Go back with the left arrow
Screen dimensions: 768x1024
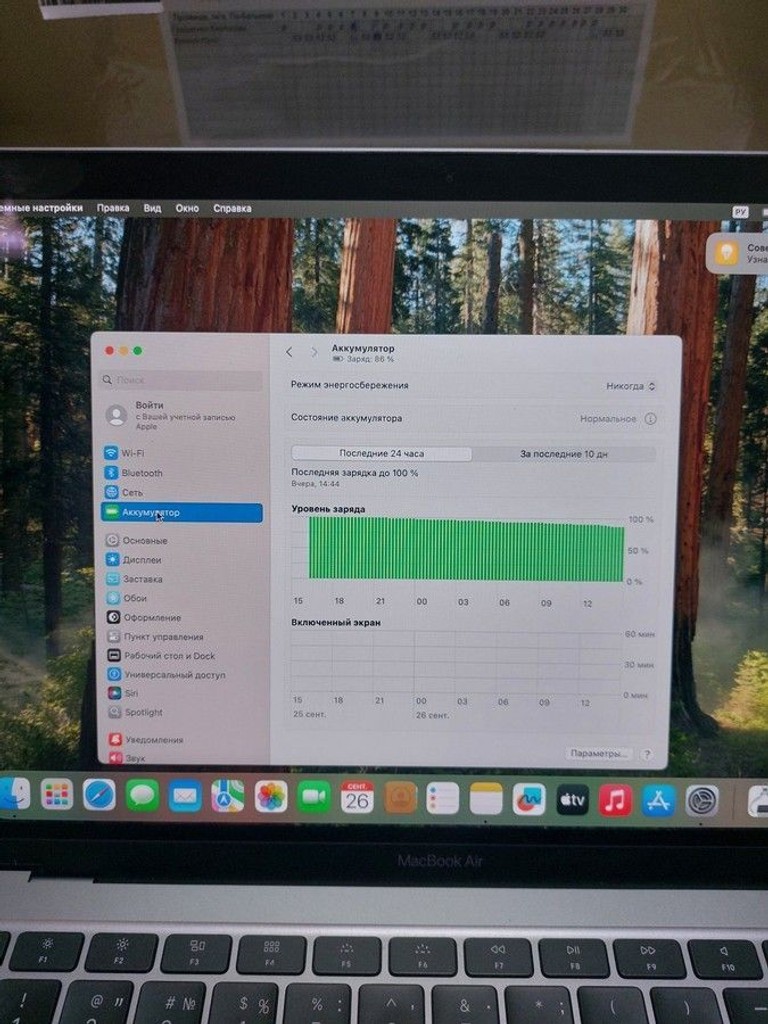289,352
